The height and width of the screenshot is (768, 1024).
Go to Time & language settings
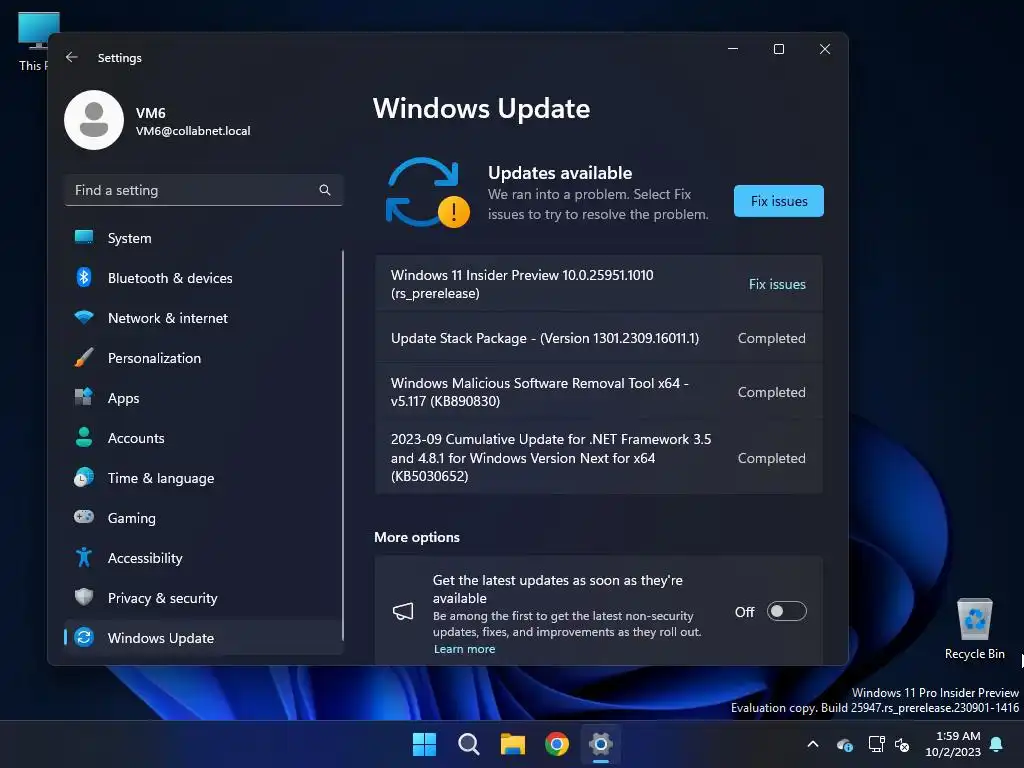coord(203,478)
